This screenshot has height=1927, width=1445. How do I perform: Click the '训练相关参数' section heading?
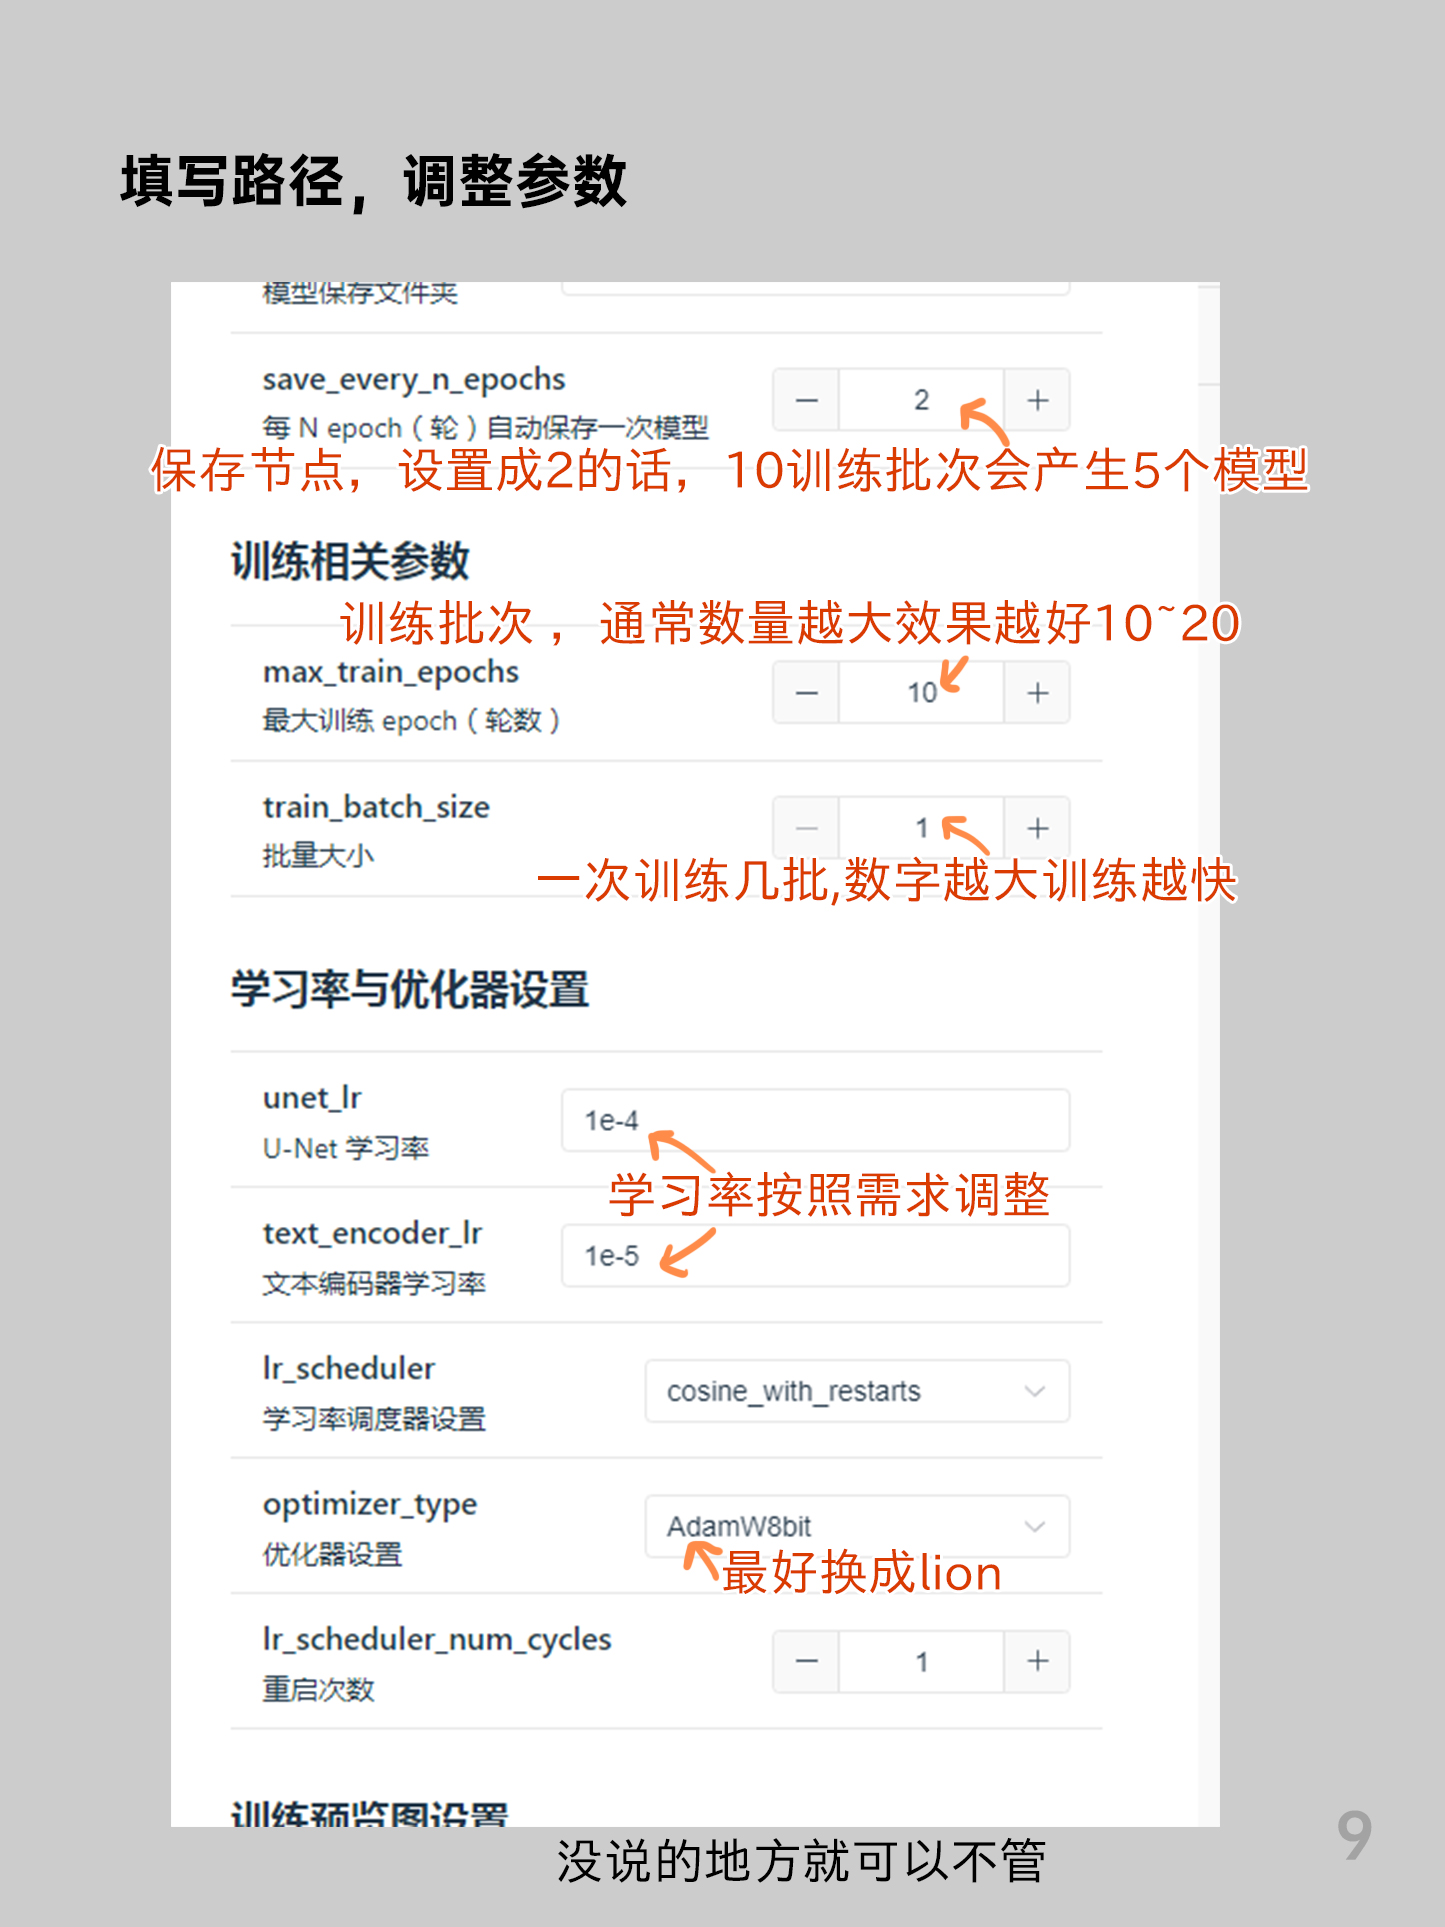coord(350,561)
